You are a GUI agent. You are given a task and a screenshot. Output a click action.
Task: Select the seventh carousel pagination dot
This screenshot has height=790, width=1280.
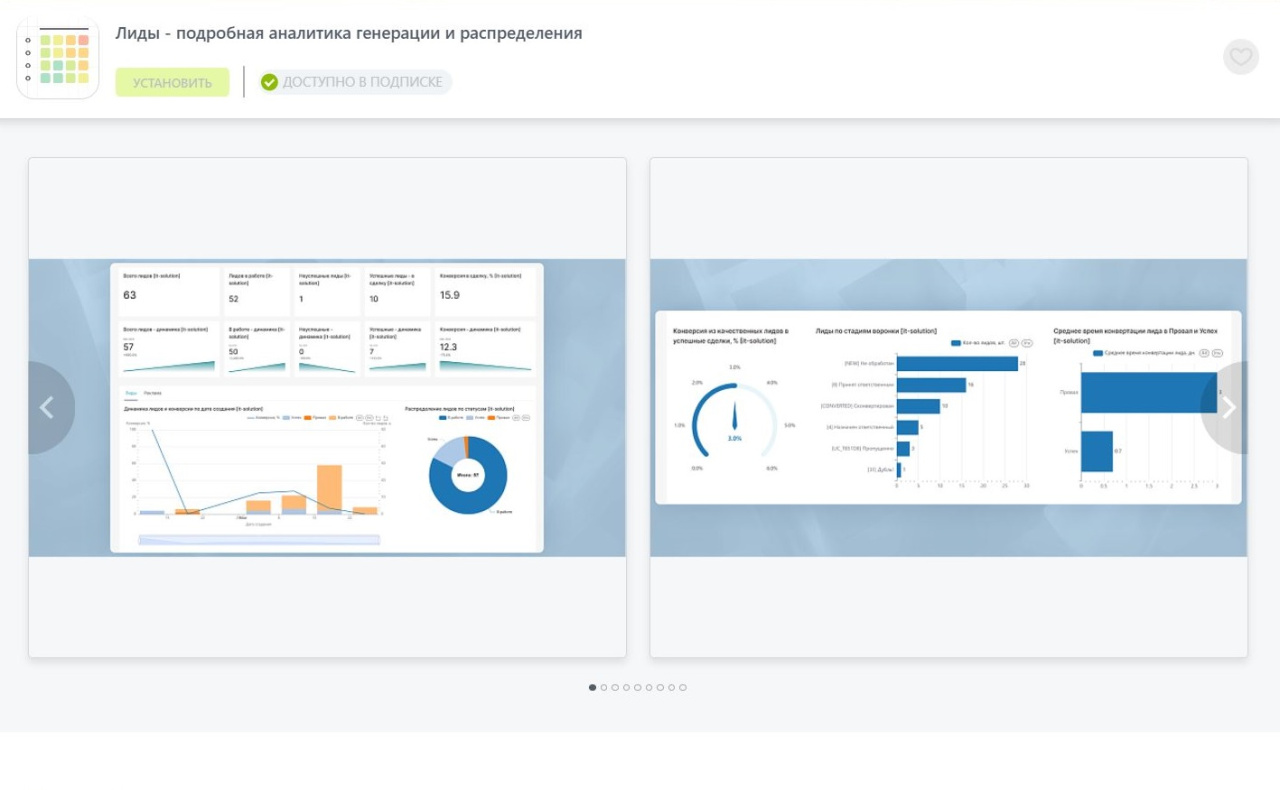(660, 688)
